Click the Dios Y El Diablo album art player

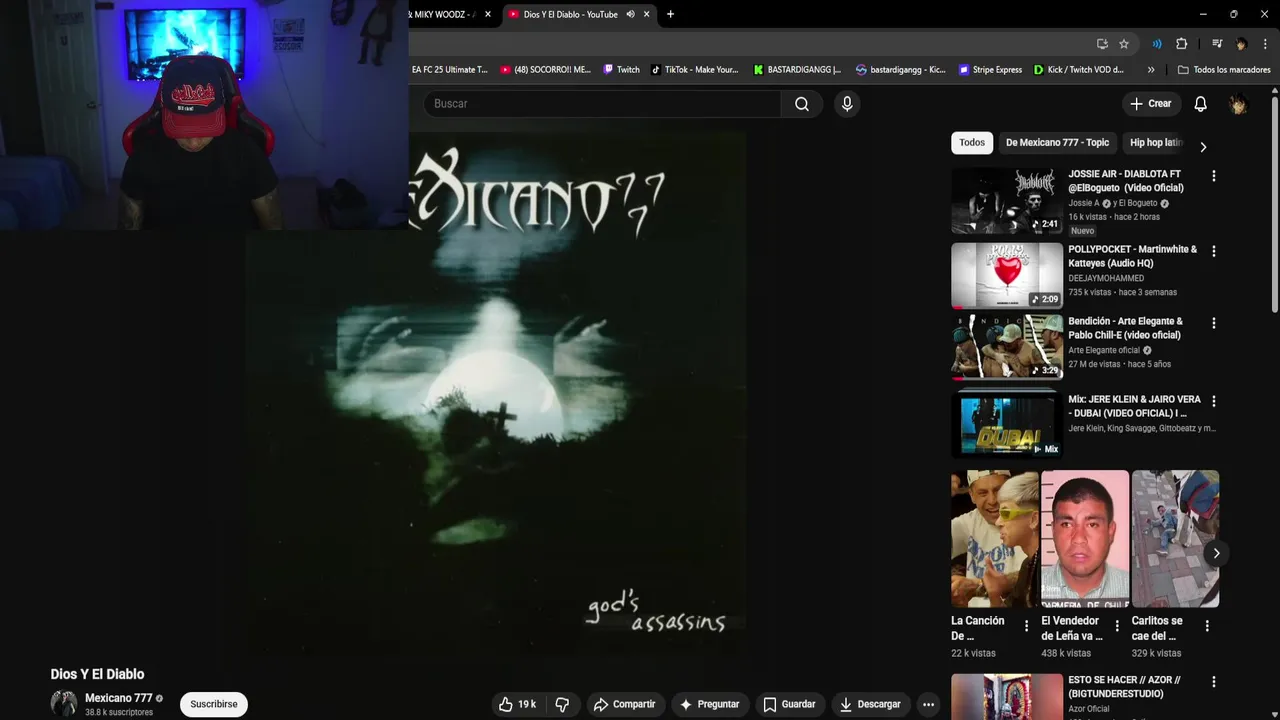tap(497, 393)
